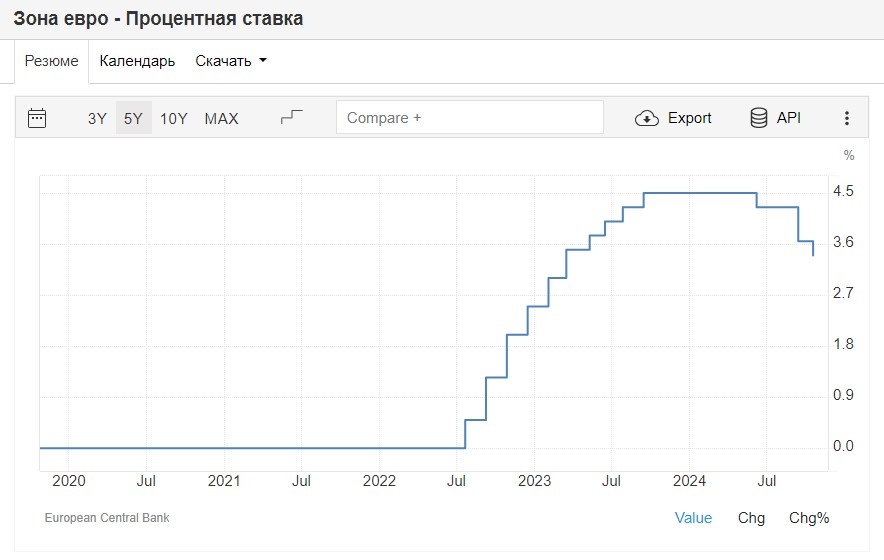The image size is (884, 560).
Task: Click into the Compare + input field
Action: 470,117
